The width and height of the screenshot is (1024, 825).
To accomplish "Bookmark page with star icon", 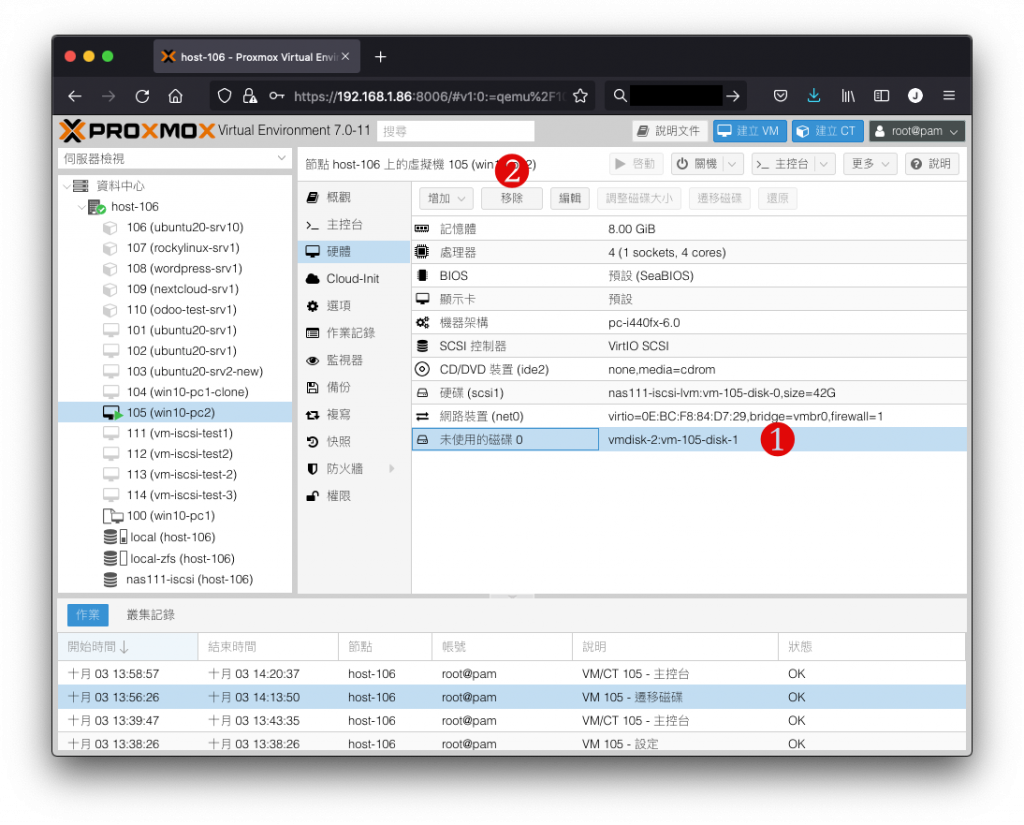I will point(579,96).
